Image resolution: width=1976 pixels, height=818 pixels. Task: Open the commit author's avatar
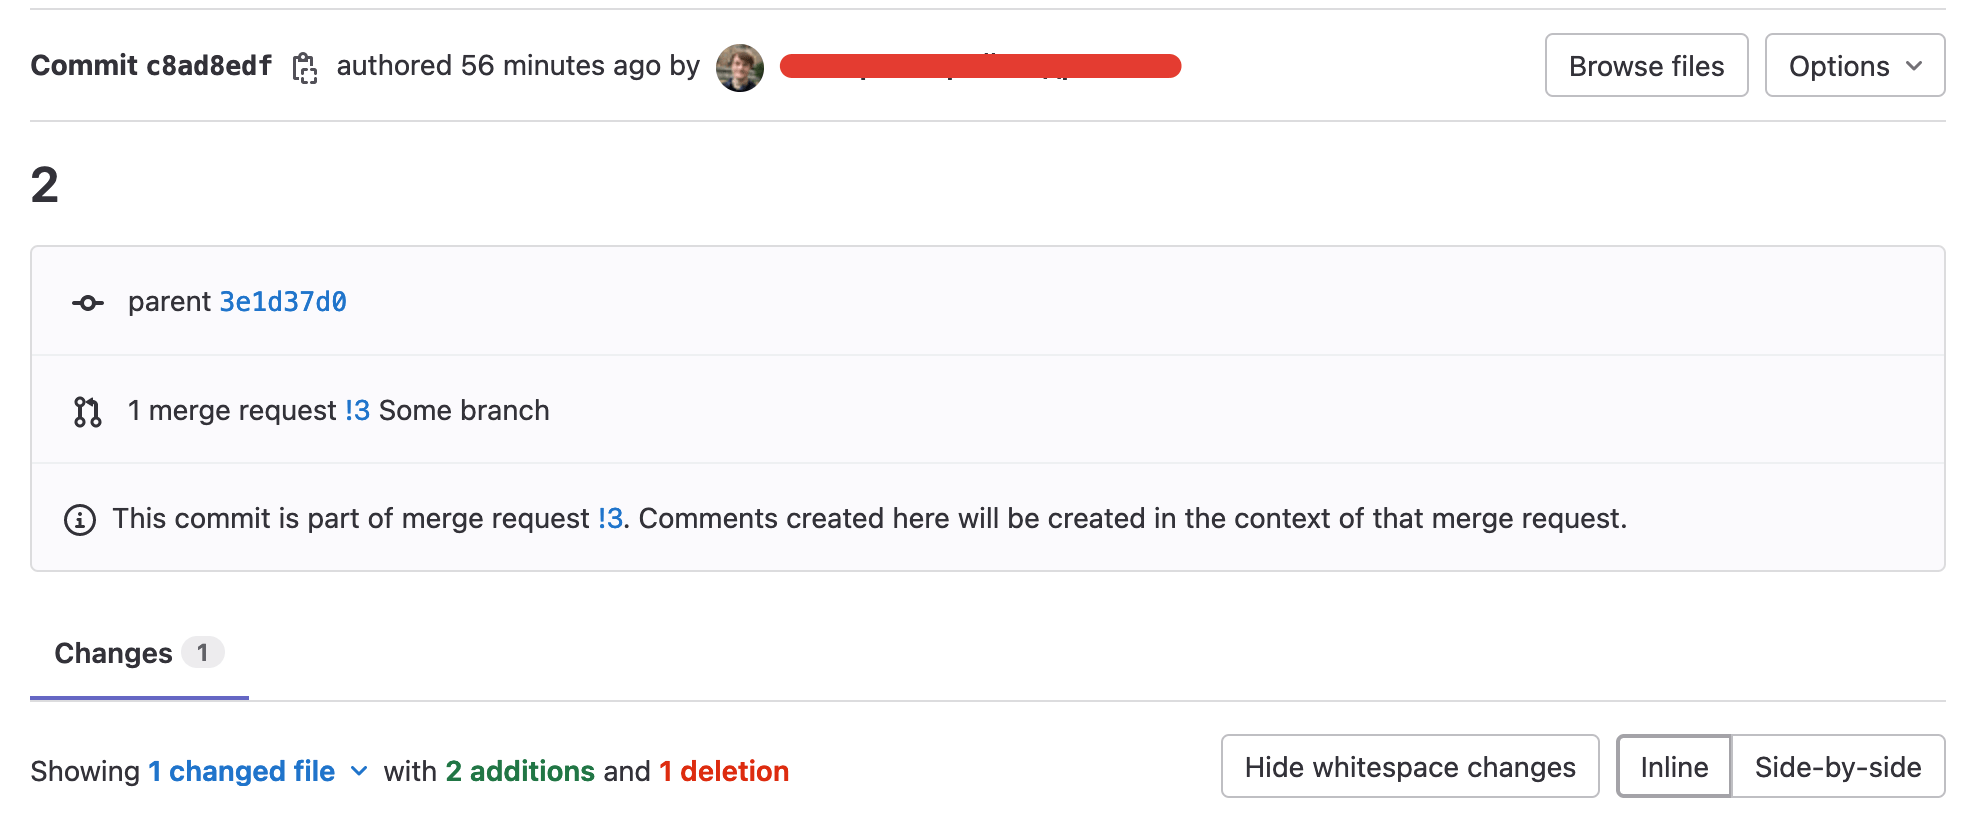[x=739, y=66]
